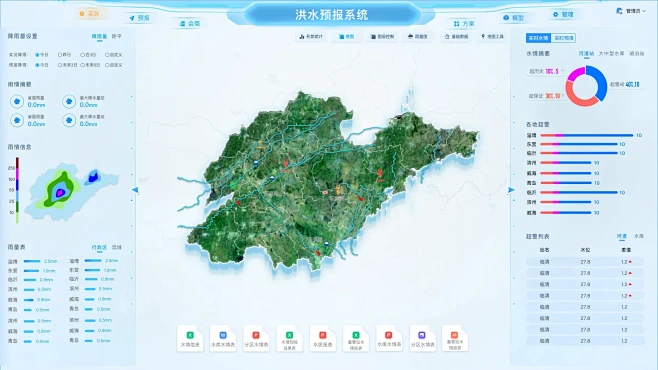The height and width of the screenshot is (370, 658).
Task: Open the green 重要站水情报表 Excel file
Action: pyautogui.click(x=356, y=339)
